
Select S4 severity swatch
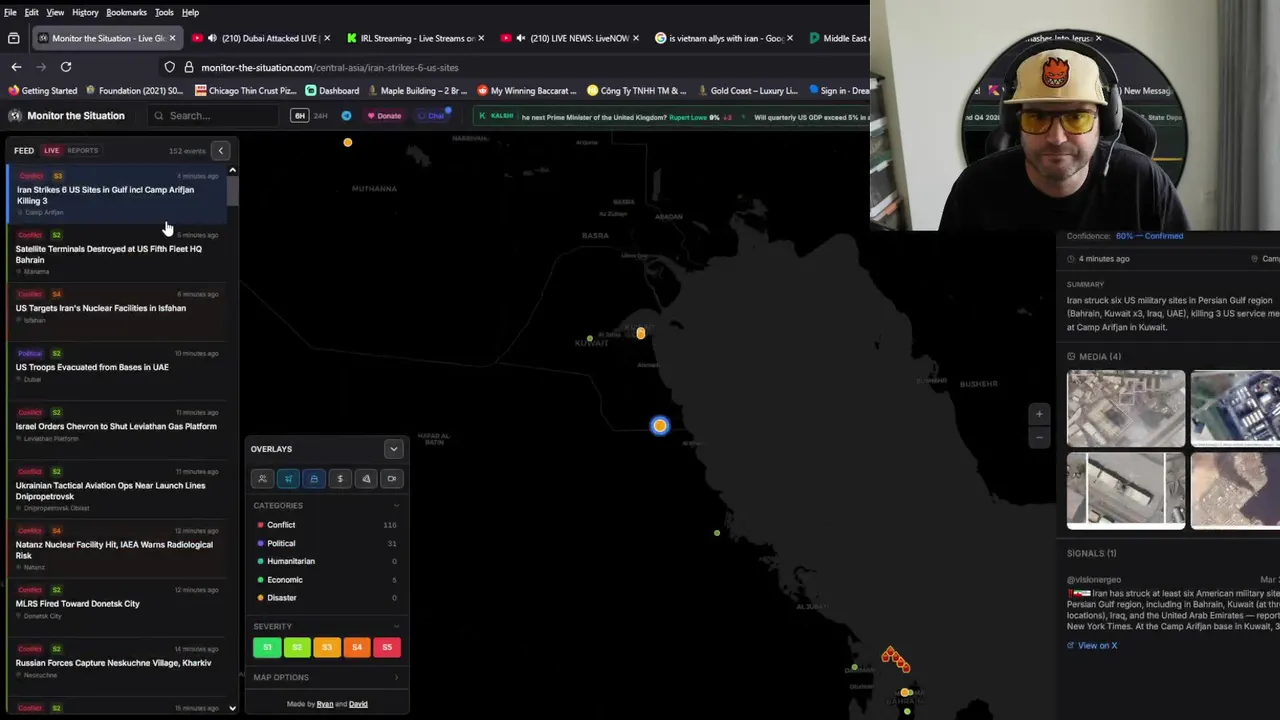coord(357,647)
